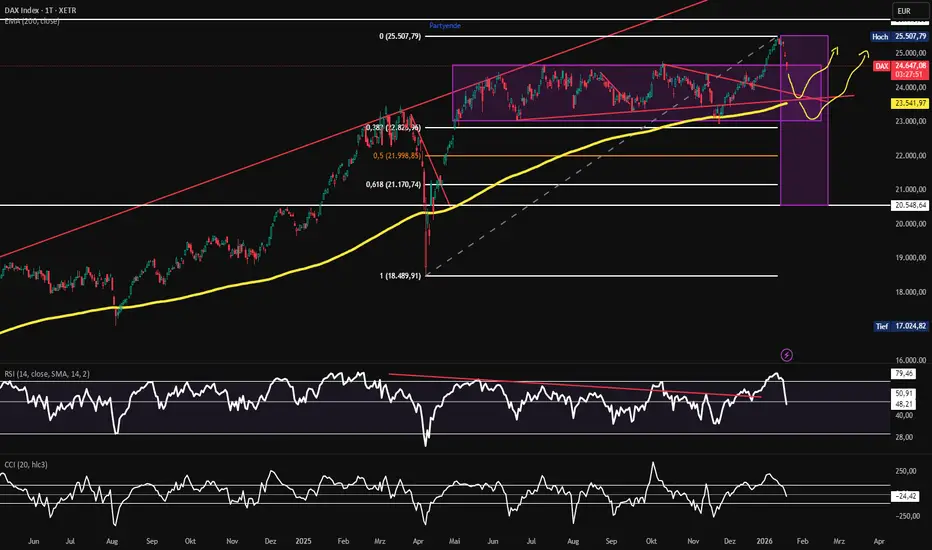
Task: Open the RSI (14, close, SMA, 14, 2) legend
Action: 47,374
